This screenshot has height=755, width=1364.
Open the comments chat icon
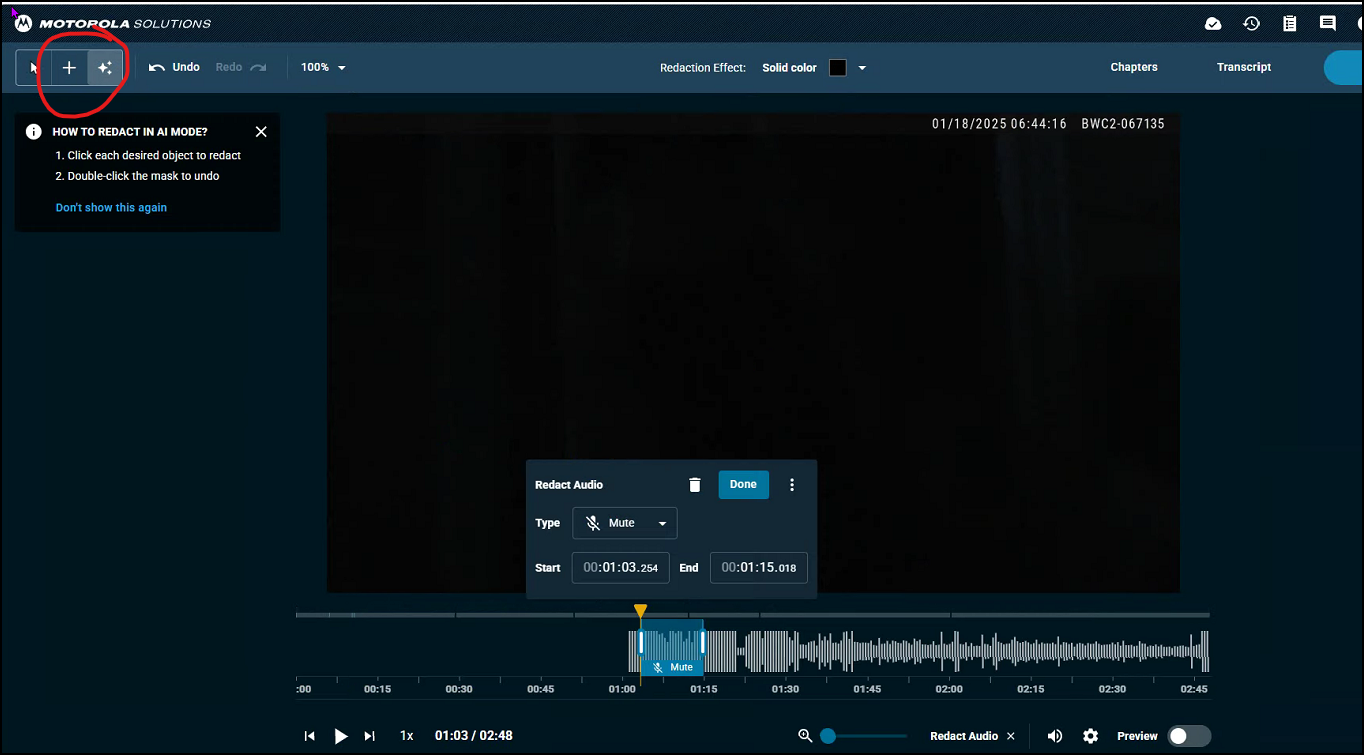coord(1328,23)
